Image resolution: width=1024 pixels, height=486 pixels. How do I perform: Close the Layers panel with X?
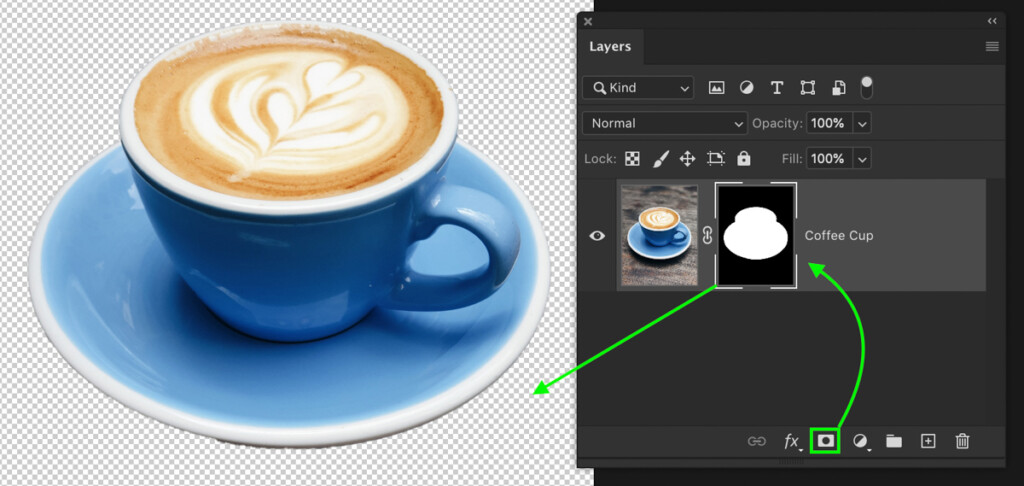(x=588, y=22)
